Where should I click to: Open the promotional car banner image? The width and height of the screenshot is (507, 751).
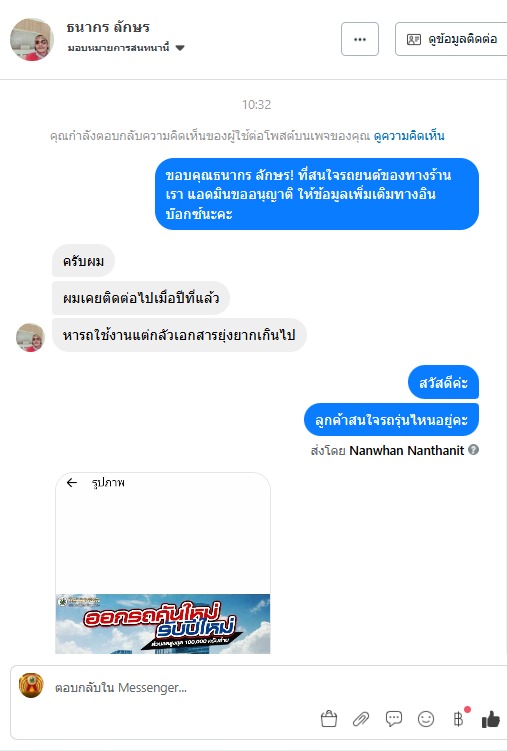[x=163, y=624]
